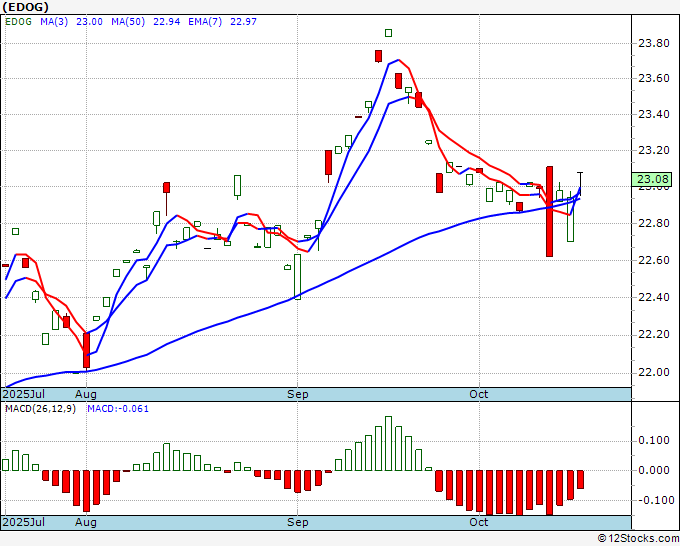This screenshot has height=546, width=680.
Task: Click the 23.80 price axis label
Action: coord(654,43)
